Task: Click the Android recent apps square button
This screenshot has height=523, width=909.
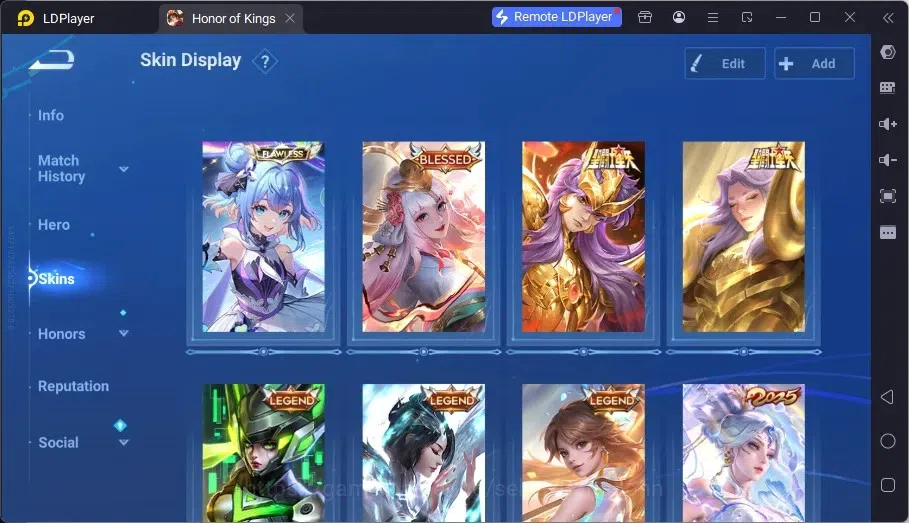Action: 888,485
